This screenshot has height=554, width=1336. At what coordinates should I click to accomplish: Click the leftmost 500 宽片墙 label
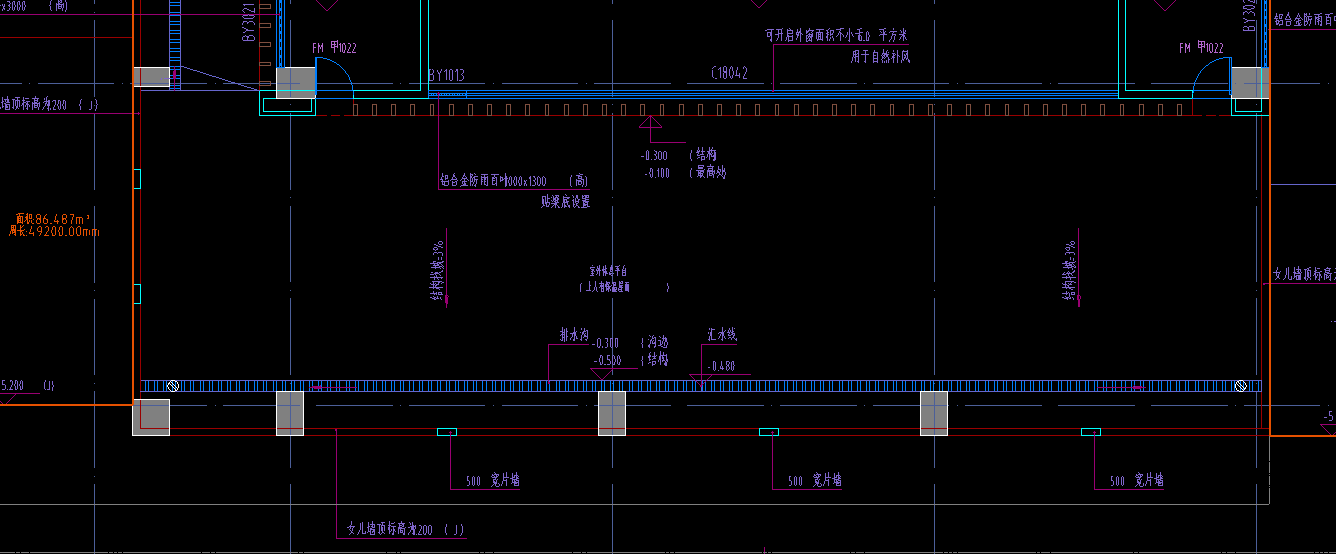coord(493,481)
